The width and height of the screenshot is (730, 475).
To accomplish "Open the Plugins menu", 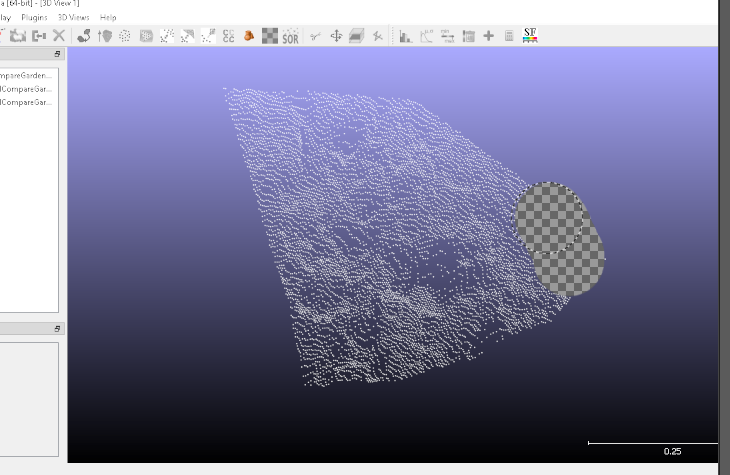I will pos(34,17).
